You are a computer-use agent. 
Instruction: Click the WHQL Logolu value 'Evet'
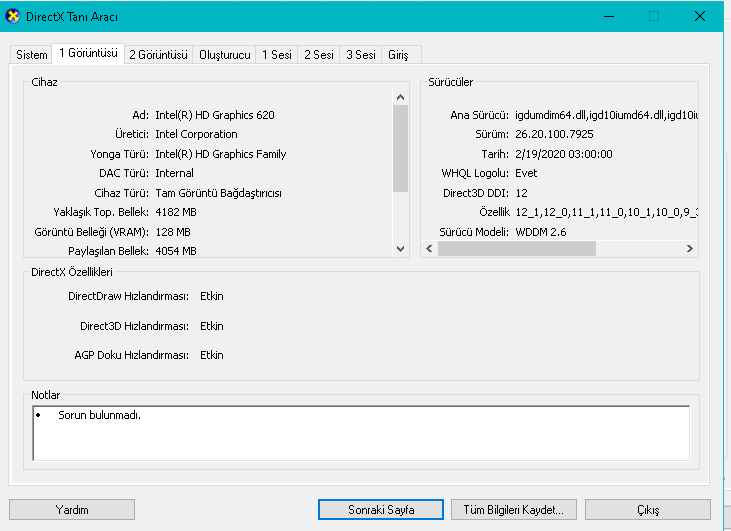coord(526,173)
